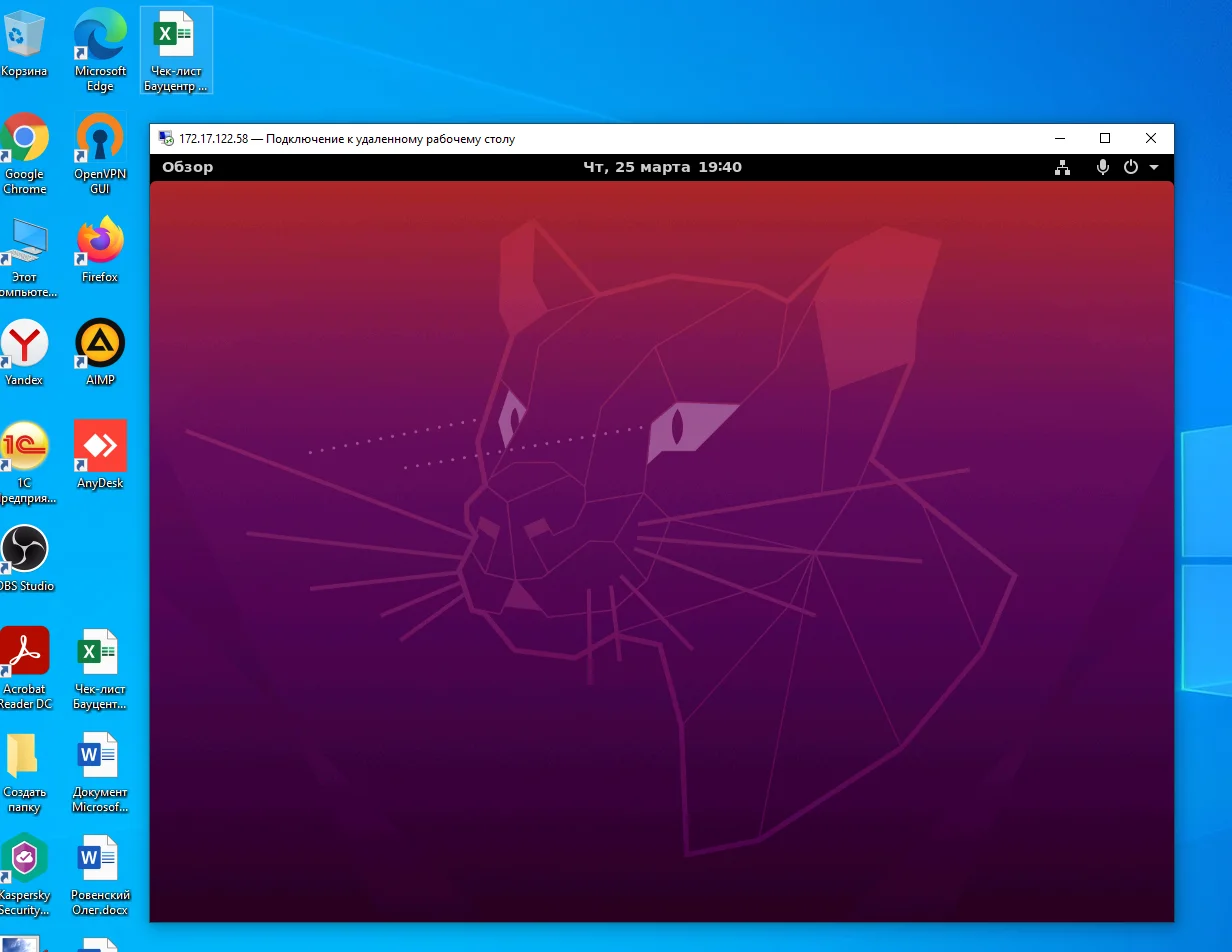Screen dimensions: 1232x952
Task: Select the Ровенский Олег.docx document
Action: [x=100, y=860]
